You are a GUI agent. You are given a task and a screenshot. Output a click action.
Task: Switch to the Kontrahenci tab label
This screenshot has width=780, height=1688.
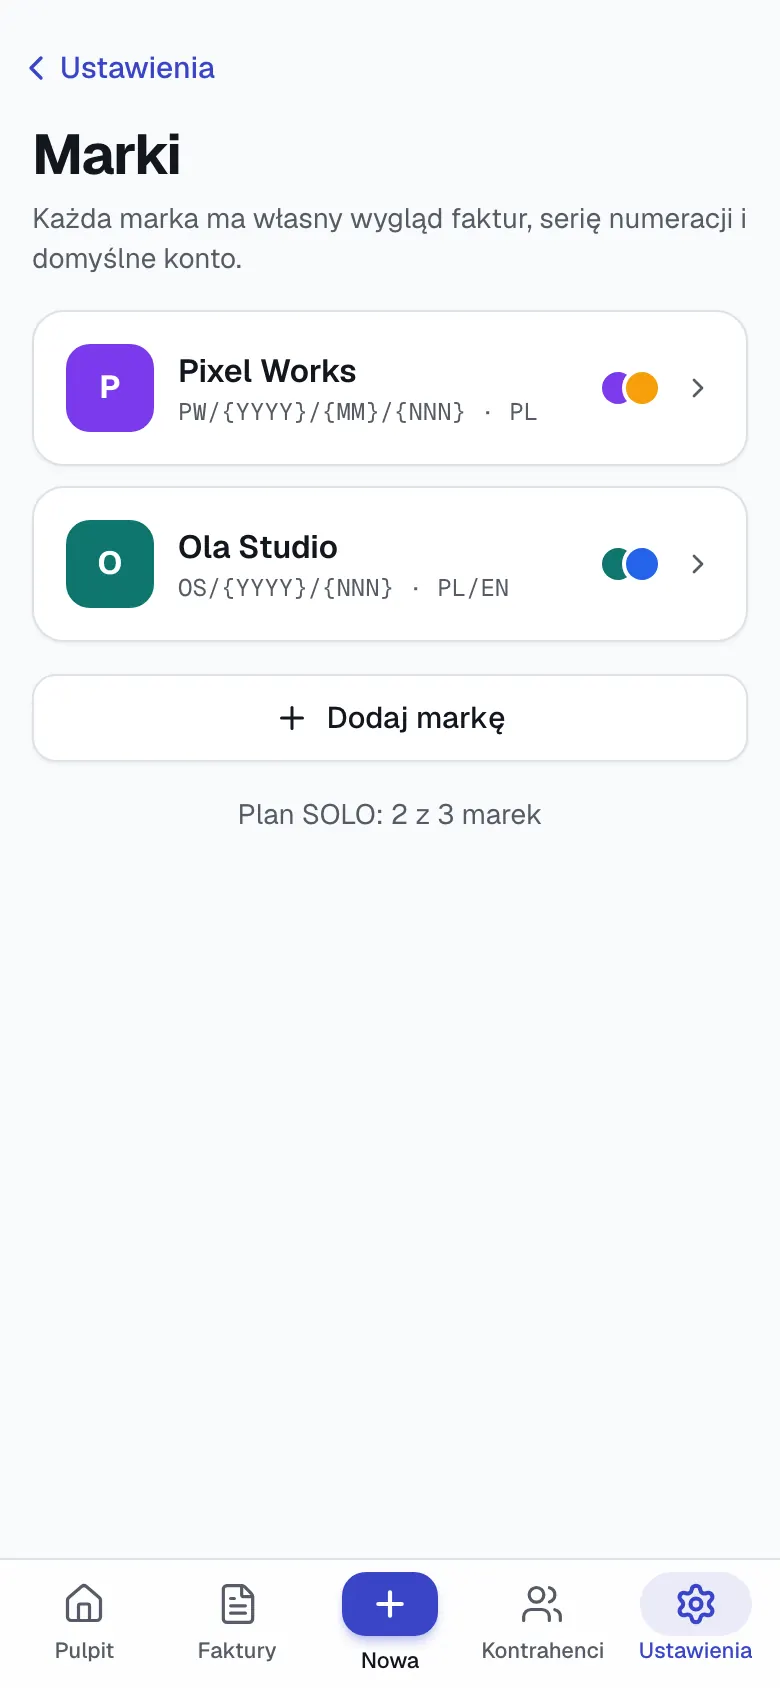point(543,1650)
